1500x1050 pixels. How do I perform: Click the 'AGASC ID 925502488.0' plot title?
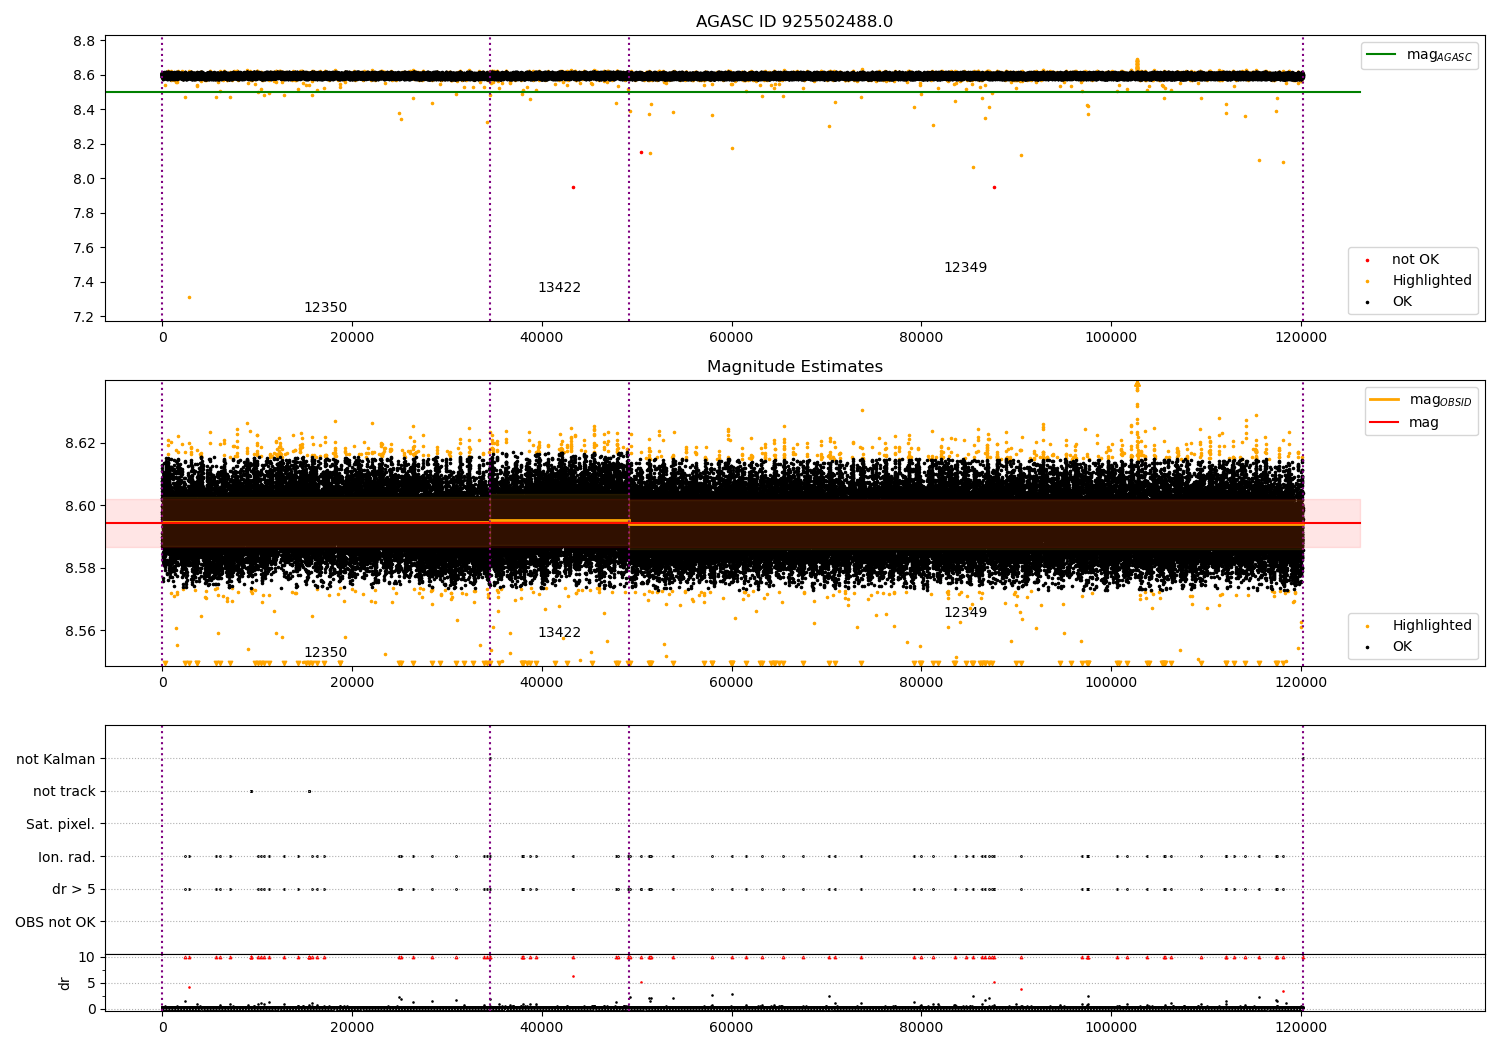[x=794, y=22]
